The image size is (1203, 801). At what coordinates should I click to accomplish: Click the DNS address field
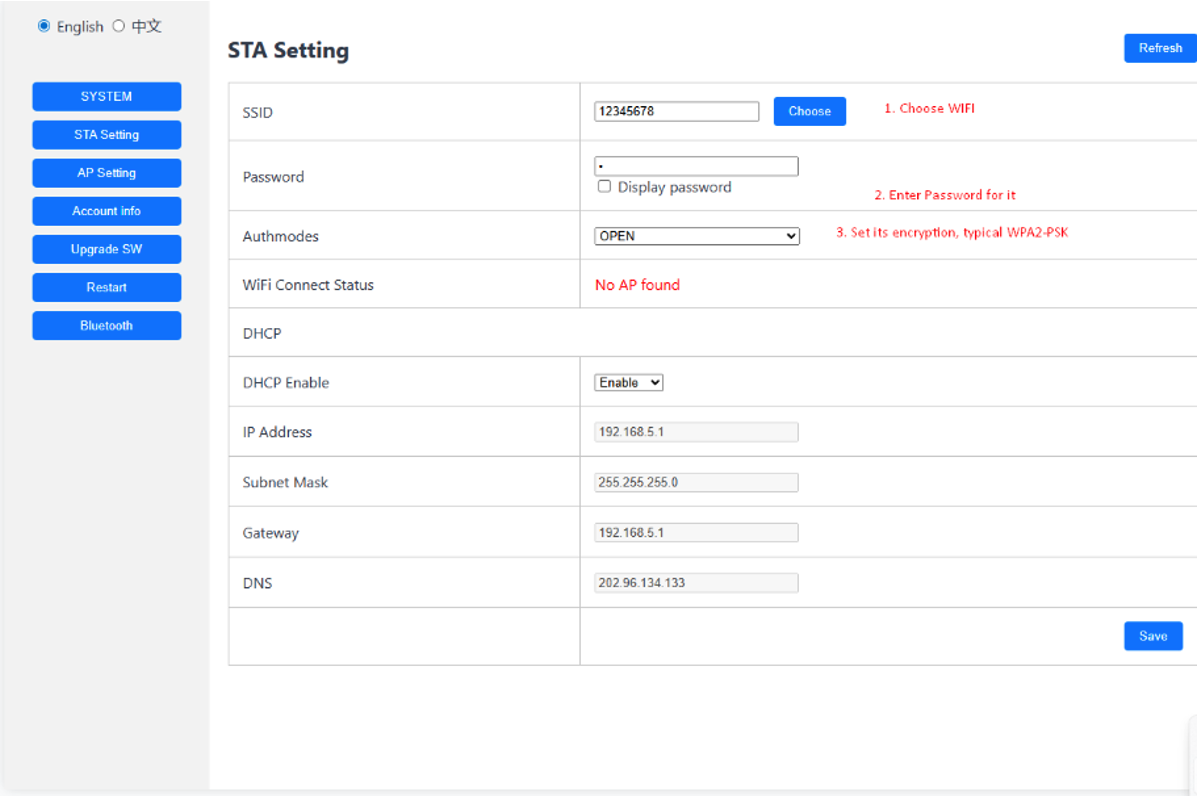coord(696,583)
